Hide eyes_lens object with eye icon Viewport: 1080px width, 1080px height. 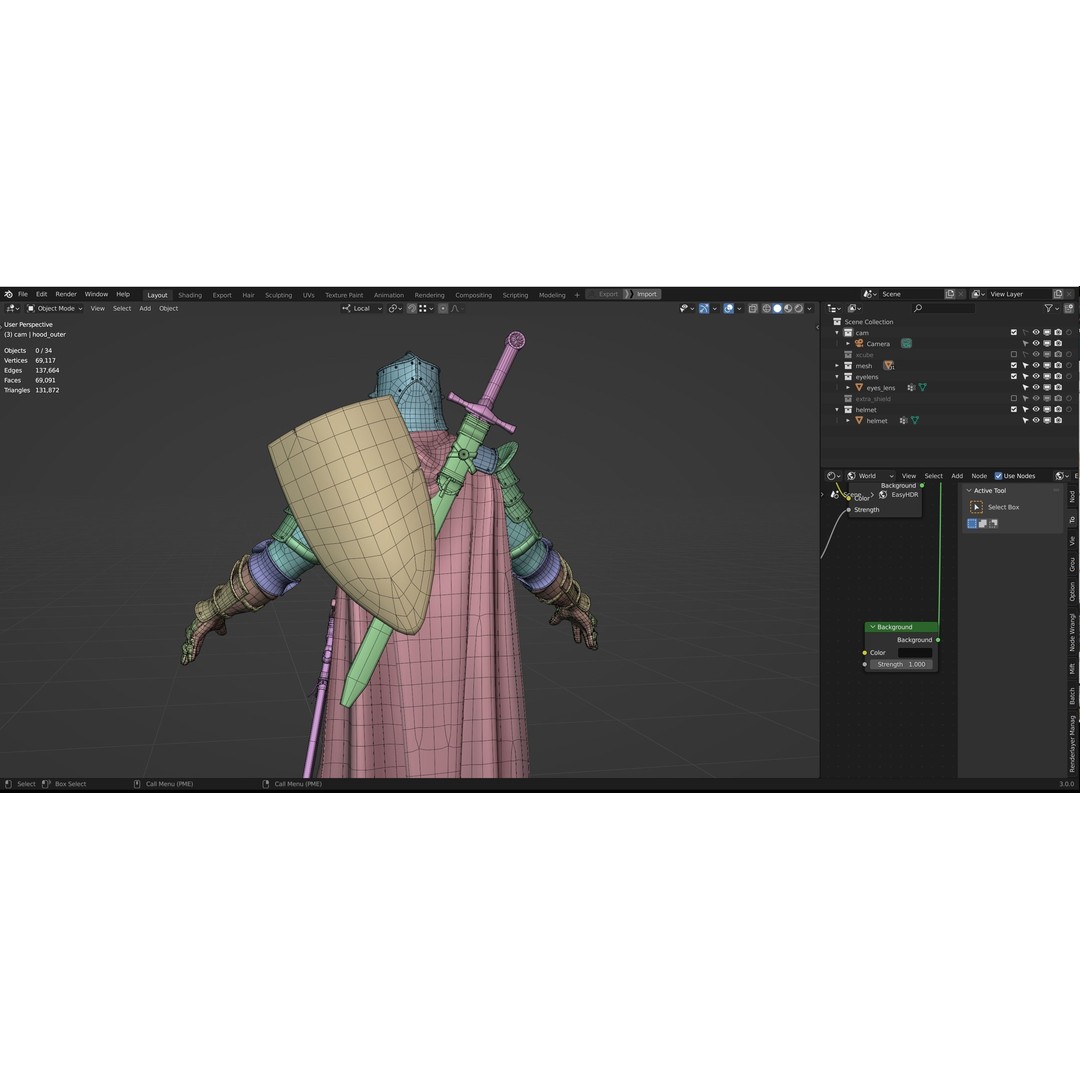coord(1036,388)
